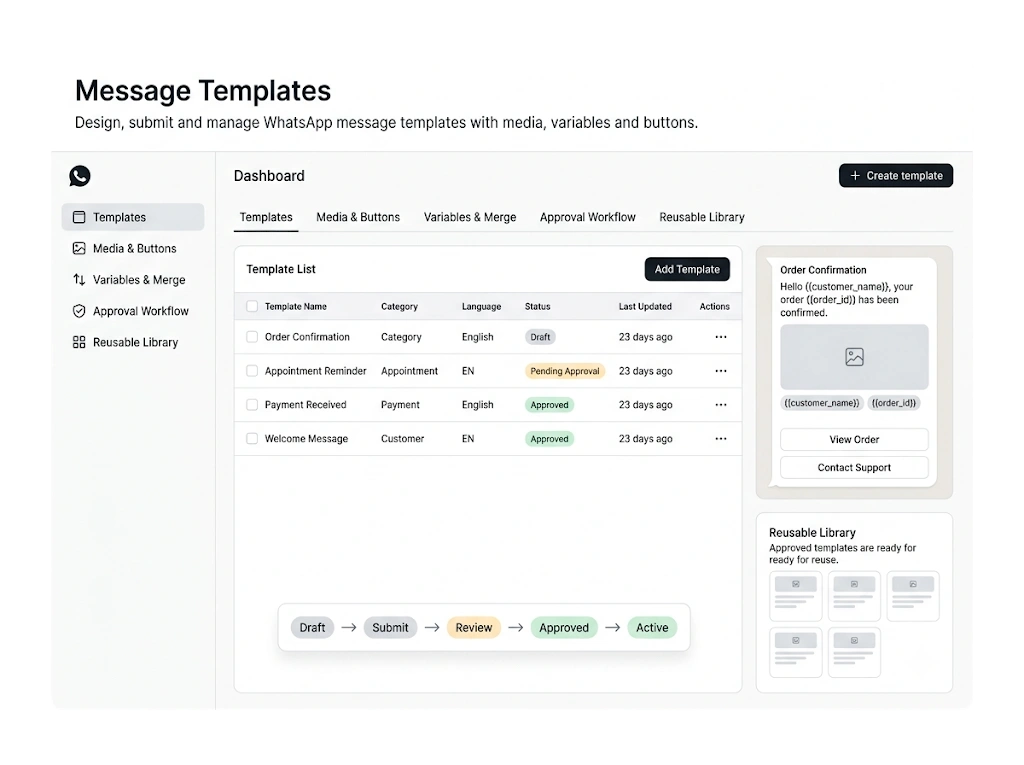Click the Welcome Message template name
Viewport: 1024px width, 765px height.
(x=306, y=439)
